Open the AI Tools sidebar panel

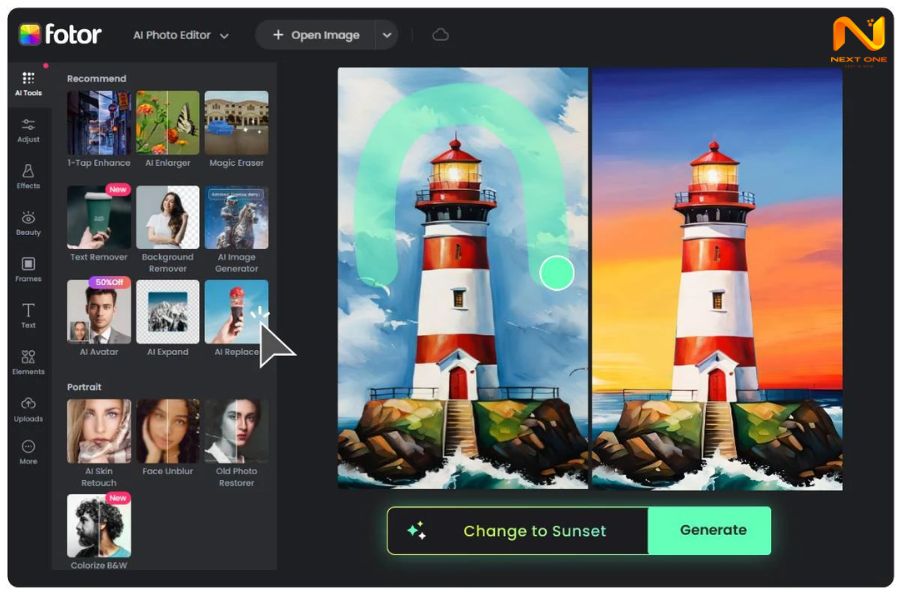click(28, 82)
